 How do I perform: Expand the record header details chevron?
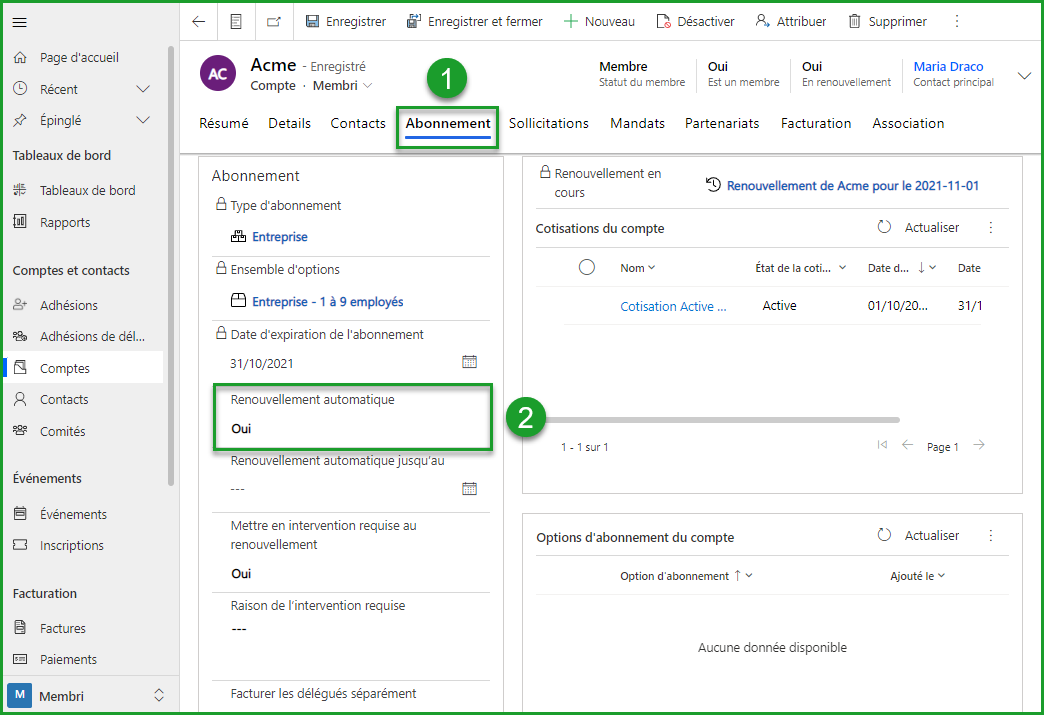[x=1024, y=76]
